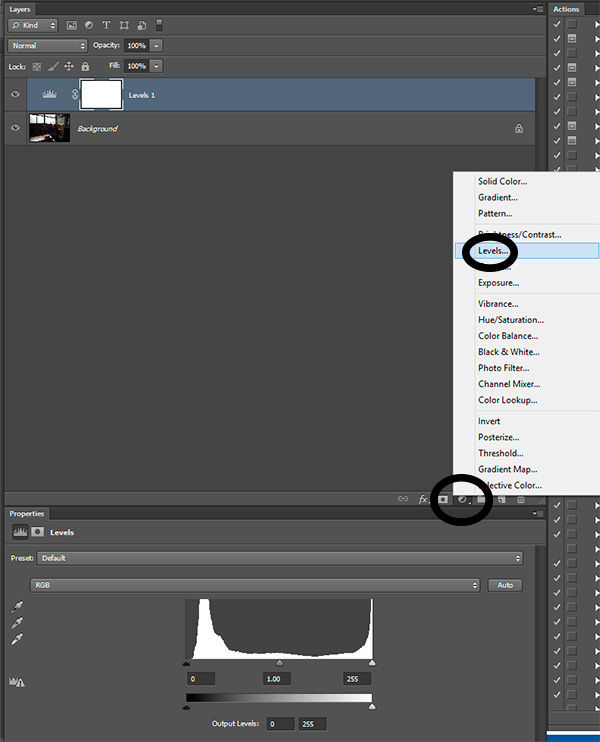Click the lock all padlock icon

click(x=85, y=66)
